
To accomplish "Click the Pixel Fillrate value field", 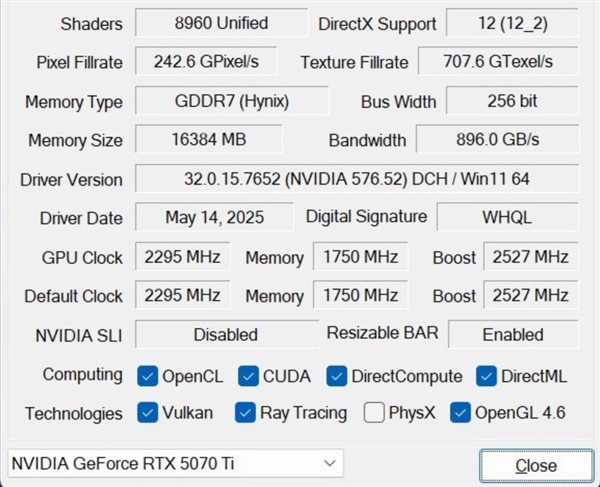I will 207,62.
